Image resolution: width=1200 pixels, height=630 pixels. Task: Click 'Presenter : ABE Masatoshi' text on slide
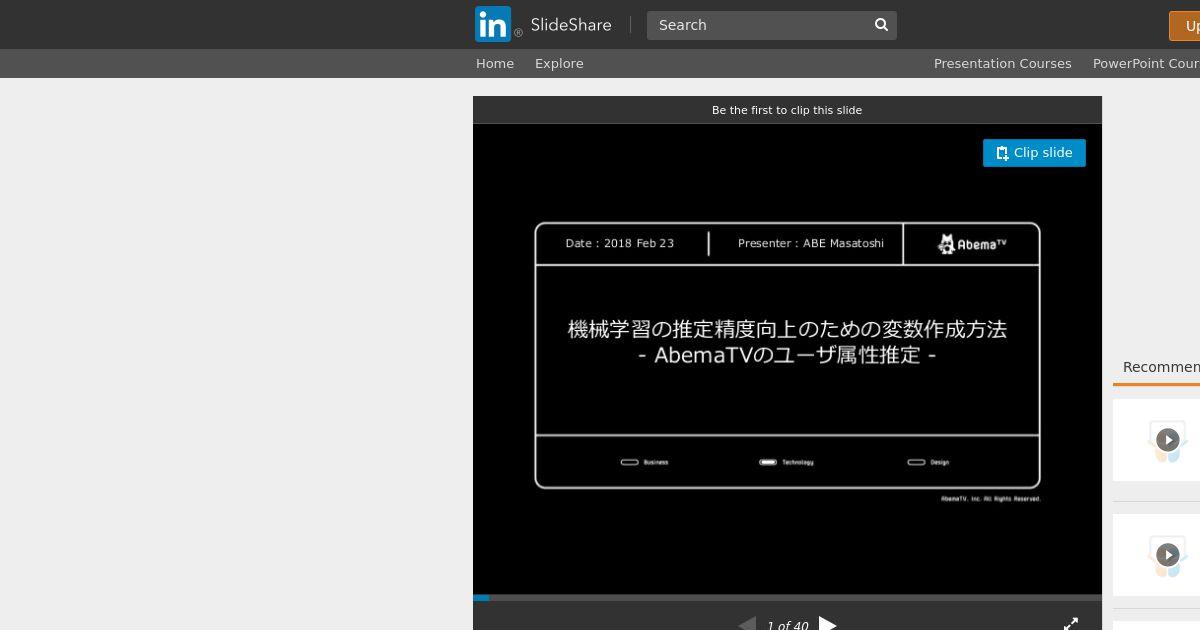(x=811, y=243)
